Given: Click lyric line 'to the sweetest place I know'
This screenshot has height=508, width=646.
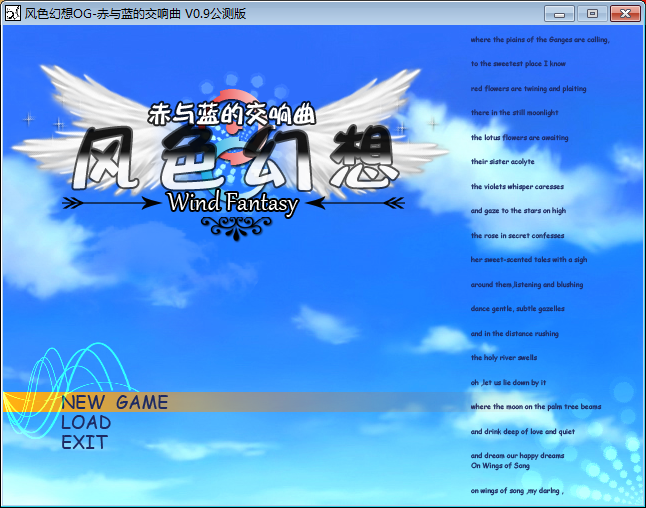Looking at the screenshot, I should coord(518,63).
